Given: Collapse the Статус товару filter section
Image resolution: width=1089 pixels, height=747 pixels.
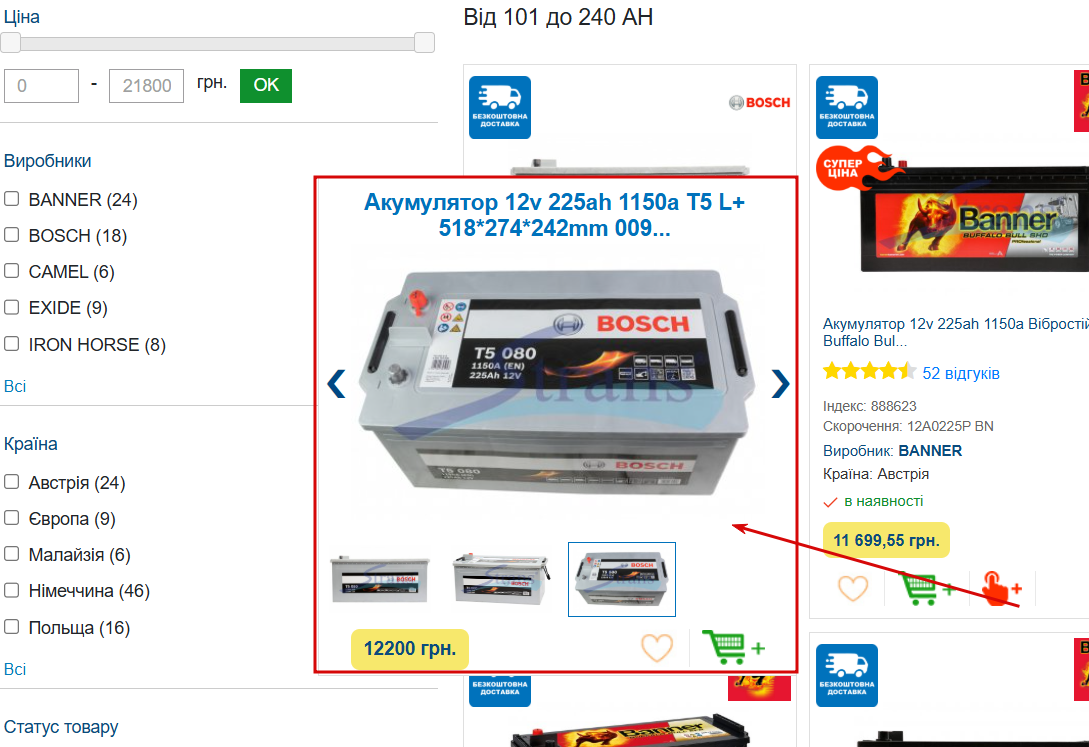Looking at the screenshot, I should [61, 727].
